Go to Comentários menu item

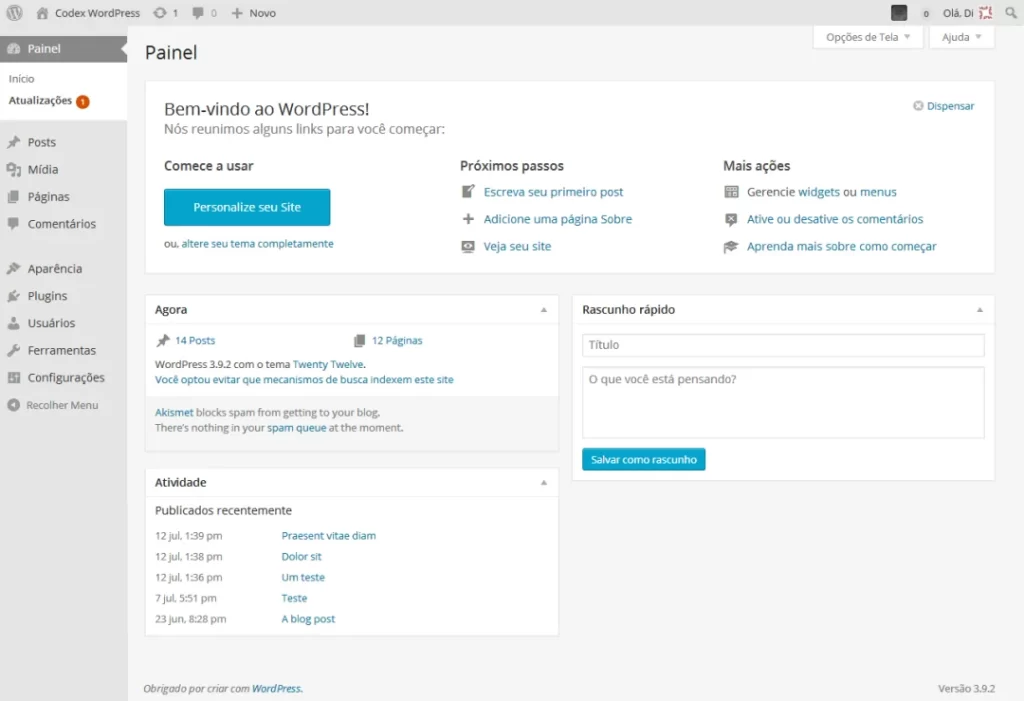63,223
